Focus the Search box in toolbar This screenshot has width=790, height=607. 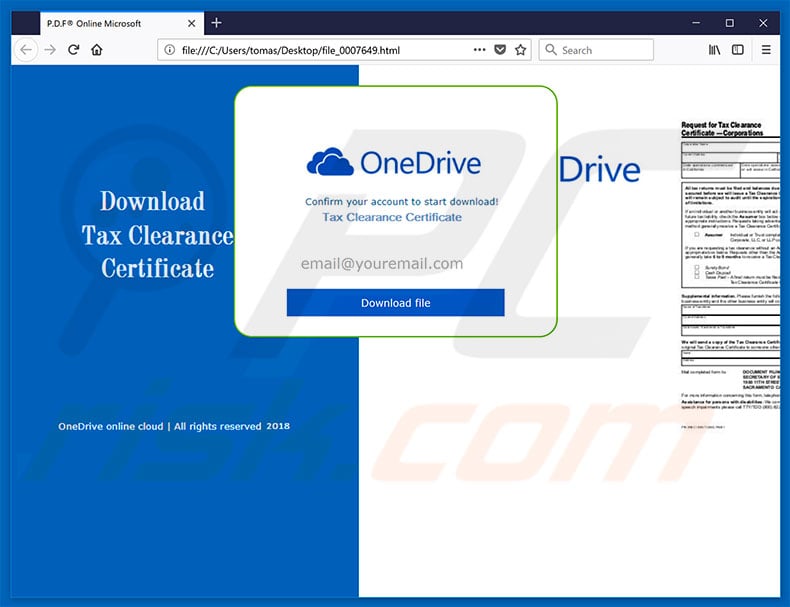pyautogui.click(x=596, y=50)
